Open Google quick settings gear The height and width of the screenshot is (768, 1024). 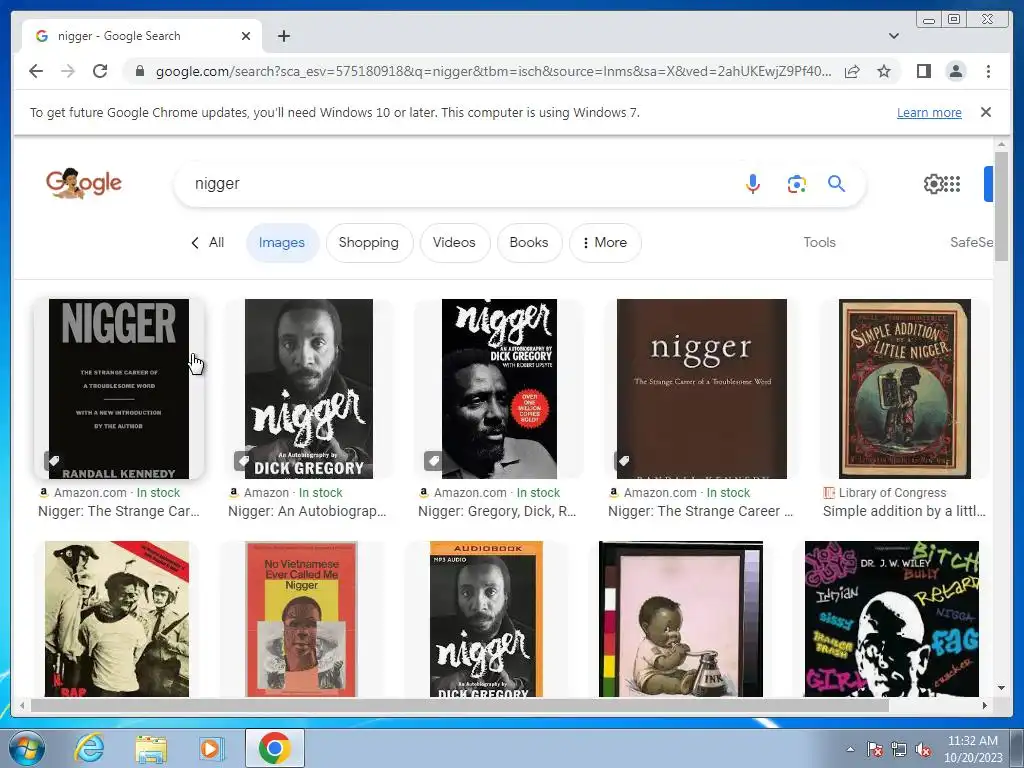[933, 184]
